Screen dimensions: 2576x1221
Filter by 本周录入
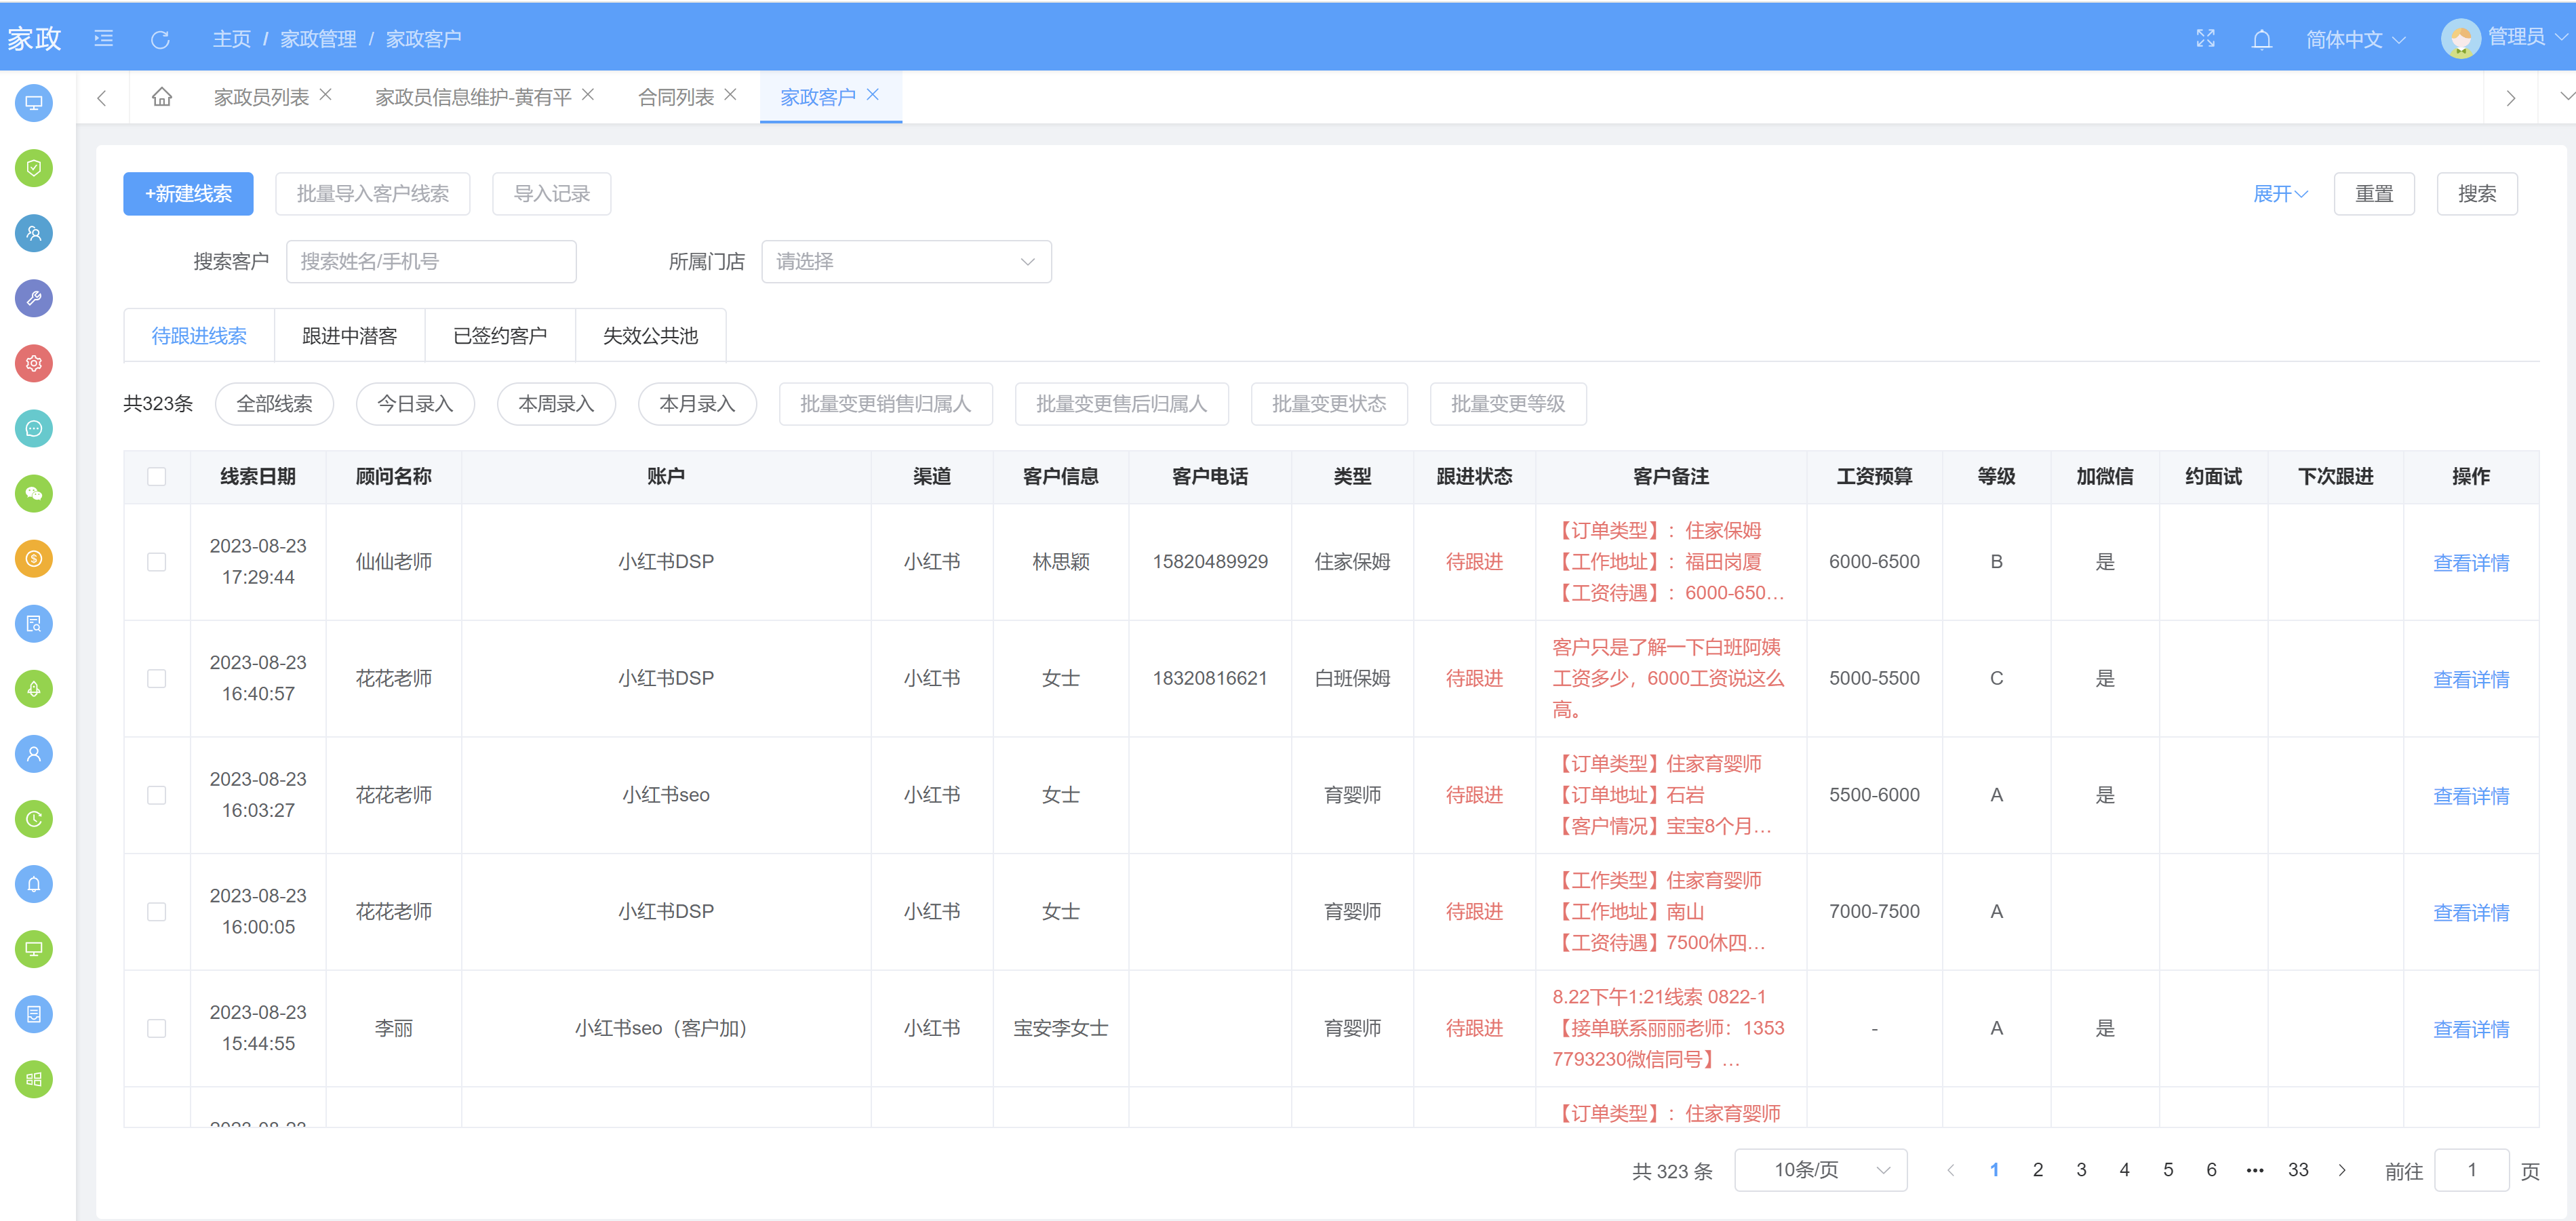556,404
